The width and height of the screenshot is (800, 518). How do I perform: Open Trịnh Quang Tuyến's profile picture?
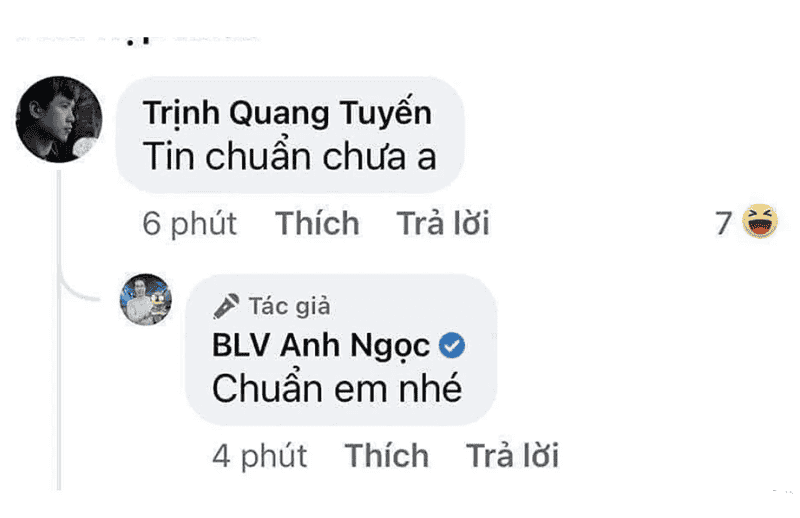pyautogui.click(x=59, y=119)
